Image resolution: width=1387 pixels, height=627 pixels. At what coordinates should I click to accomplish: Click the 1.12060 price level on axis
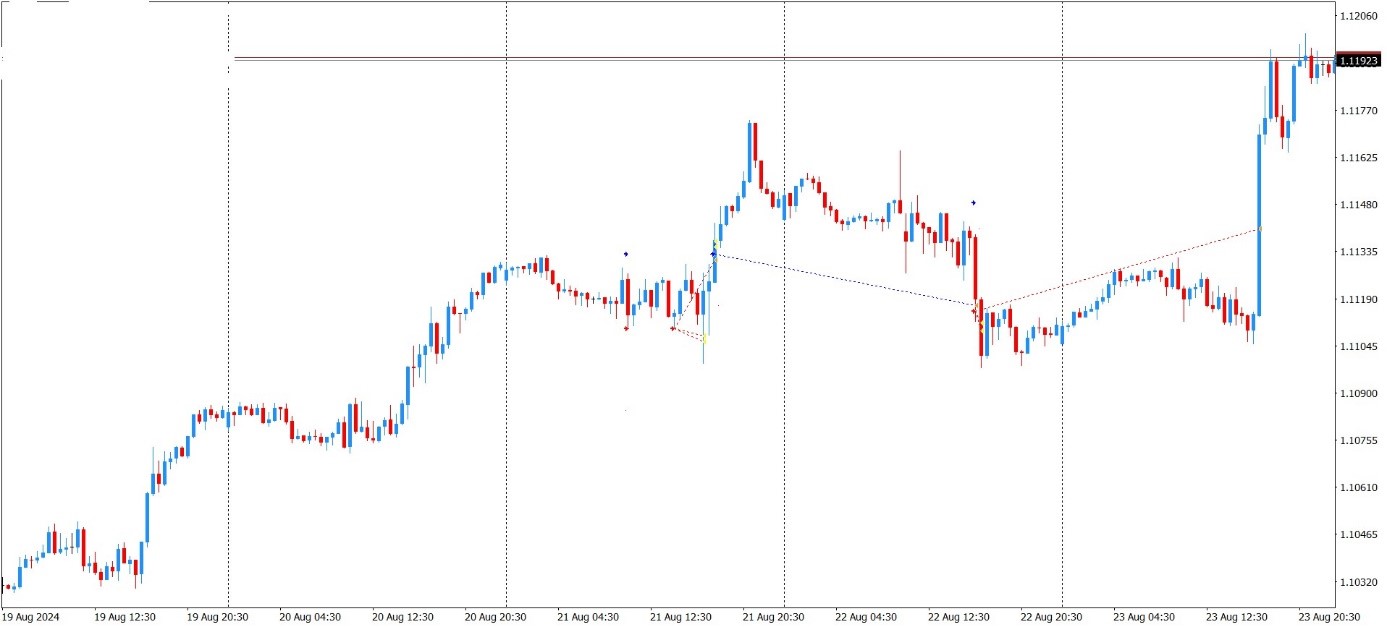(x=1360, y=17)
